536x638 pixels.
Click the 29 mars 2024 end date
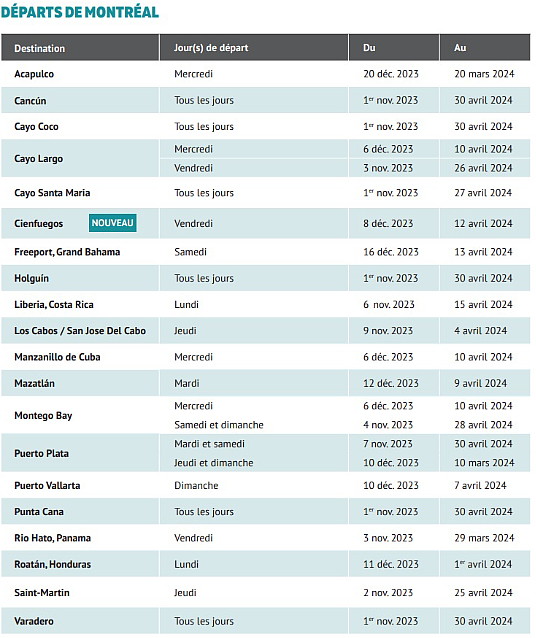pos(484,538)
